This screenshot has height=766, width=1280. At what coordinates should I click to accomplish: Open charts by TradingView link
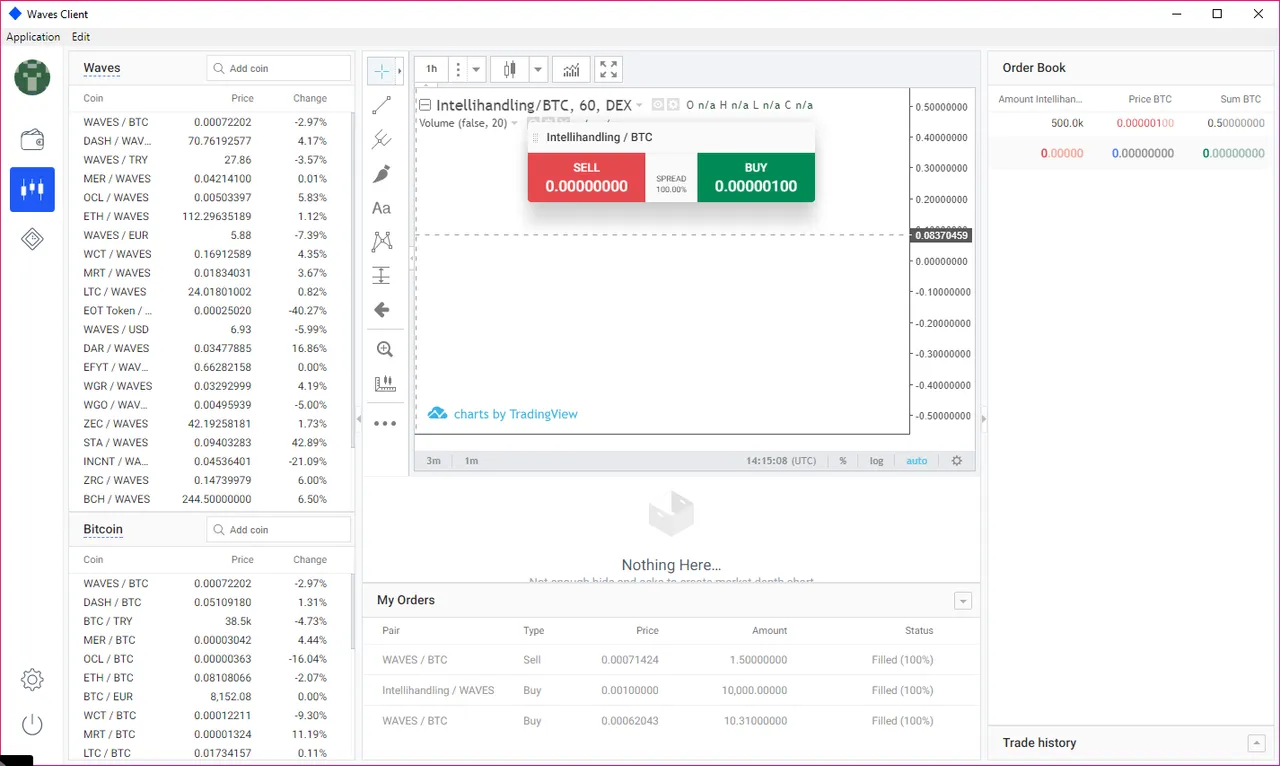503,414
